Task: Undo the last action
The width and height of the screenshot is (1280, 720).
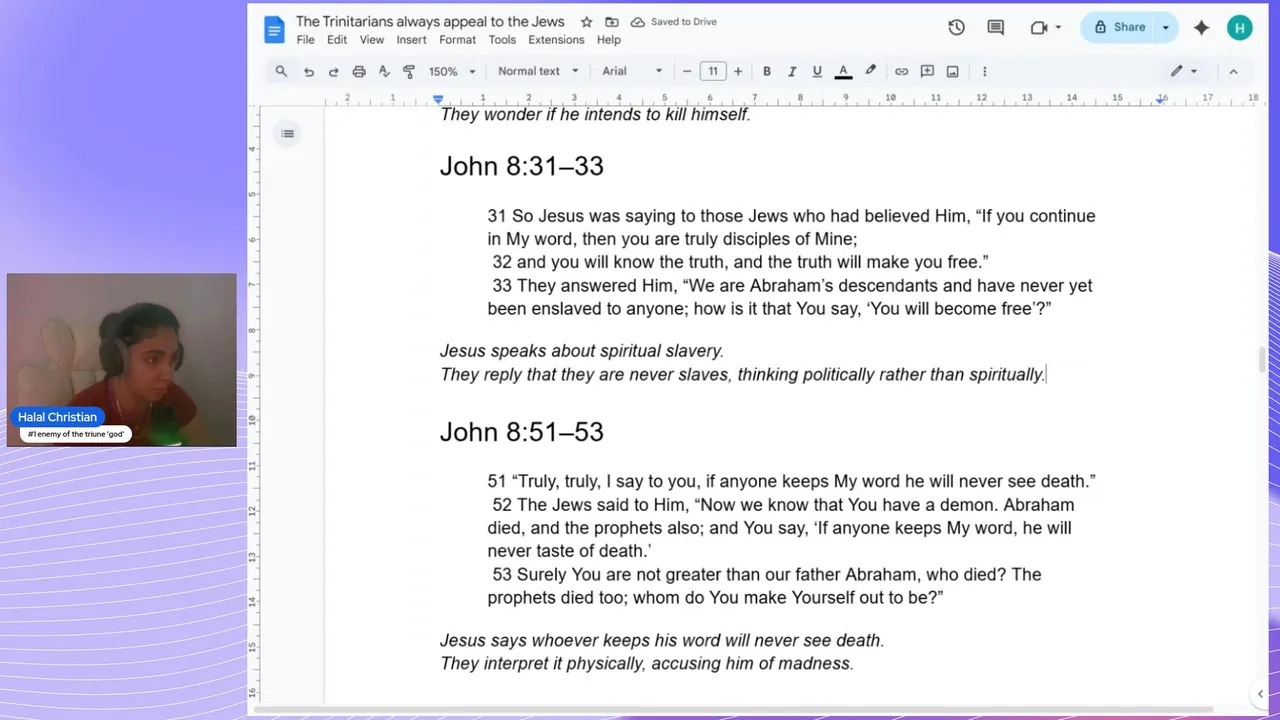Action: 309,71
